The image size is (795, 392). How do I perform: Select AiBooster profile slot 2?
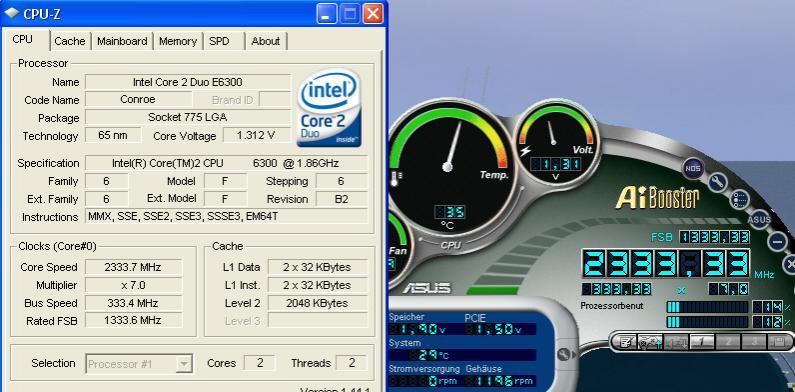728,342
